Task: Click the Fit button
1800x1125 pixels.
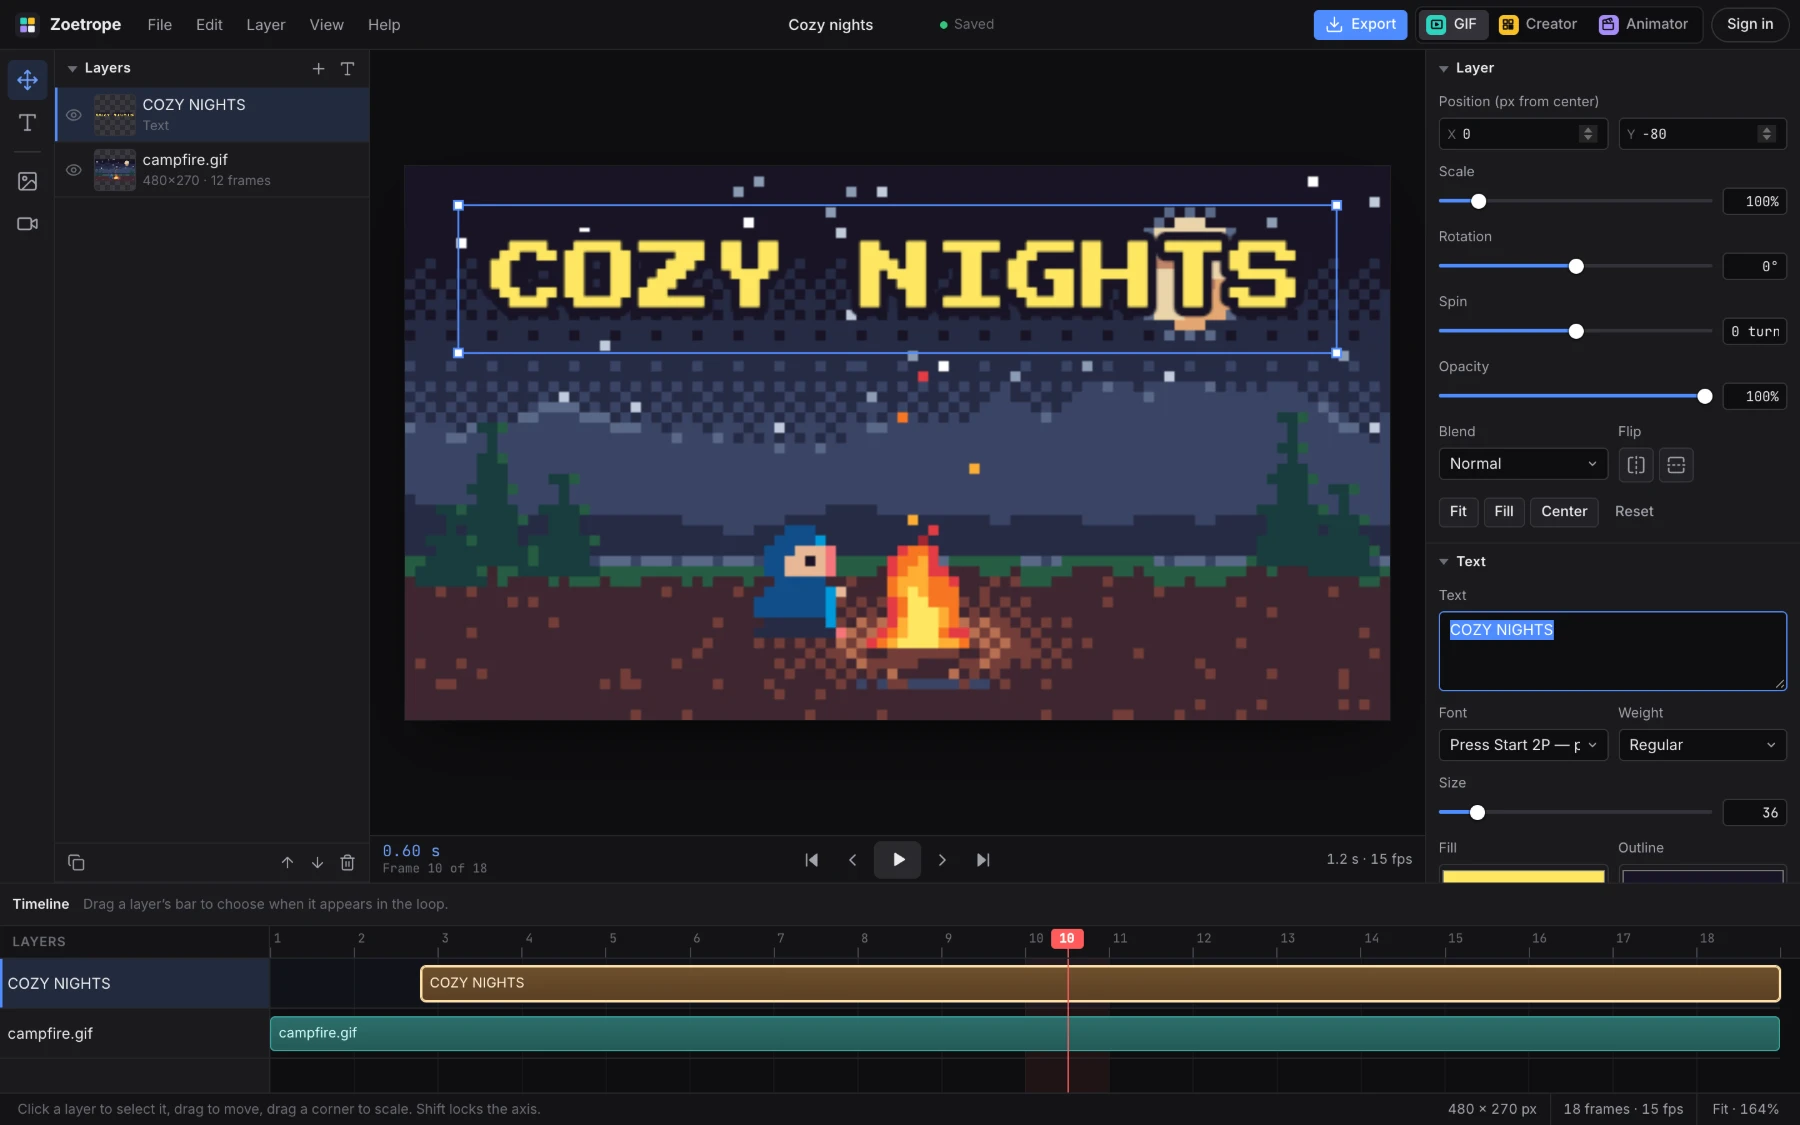Action: coord(1458,512)
